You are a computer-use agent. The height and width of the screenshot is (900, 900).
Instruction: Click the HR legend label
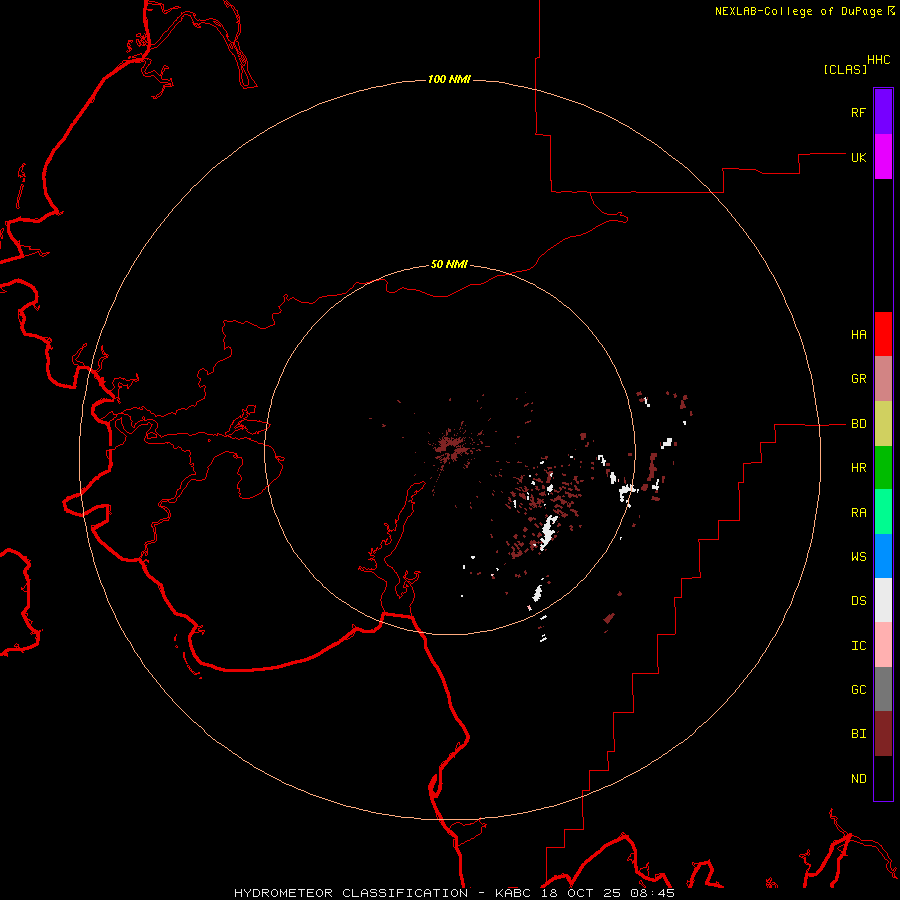[858, 468]
